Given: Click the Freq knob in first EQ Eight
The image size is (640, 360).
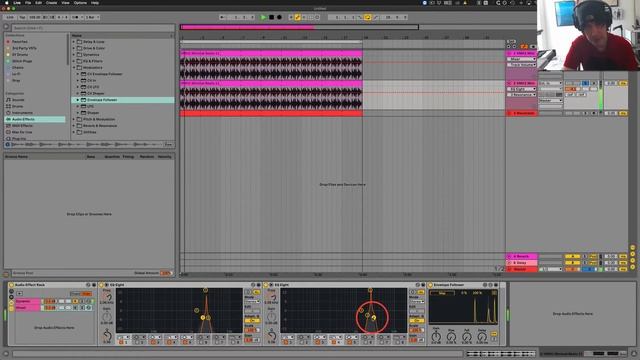Looking at the screenshot, I should click(108, 297).
